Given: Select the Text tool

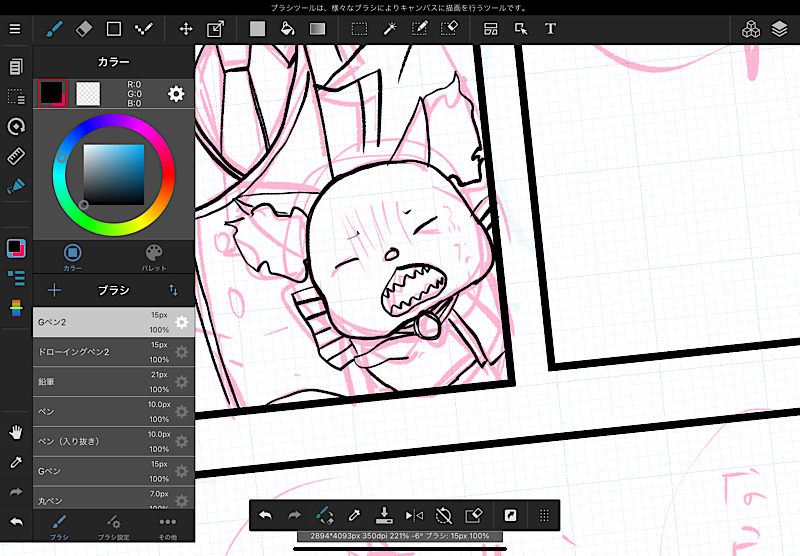Looking at the screenshot, I should point(550,29).
